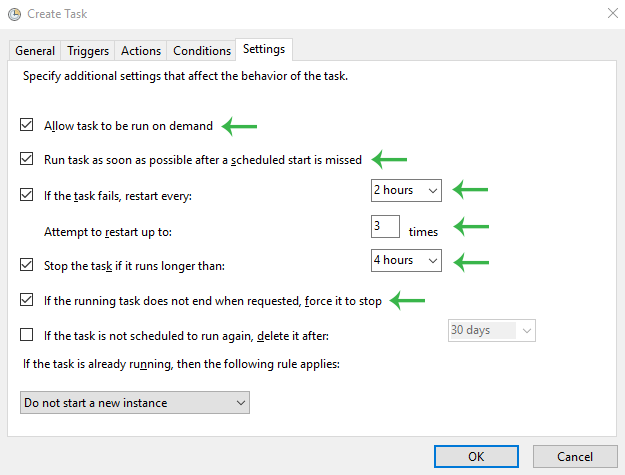The image size is (625, 475).
Task: Close the Create Task dialog window
Action: click(x=612, y=14)
